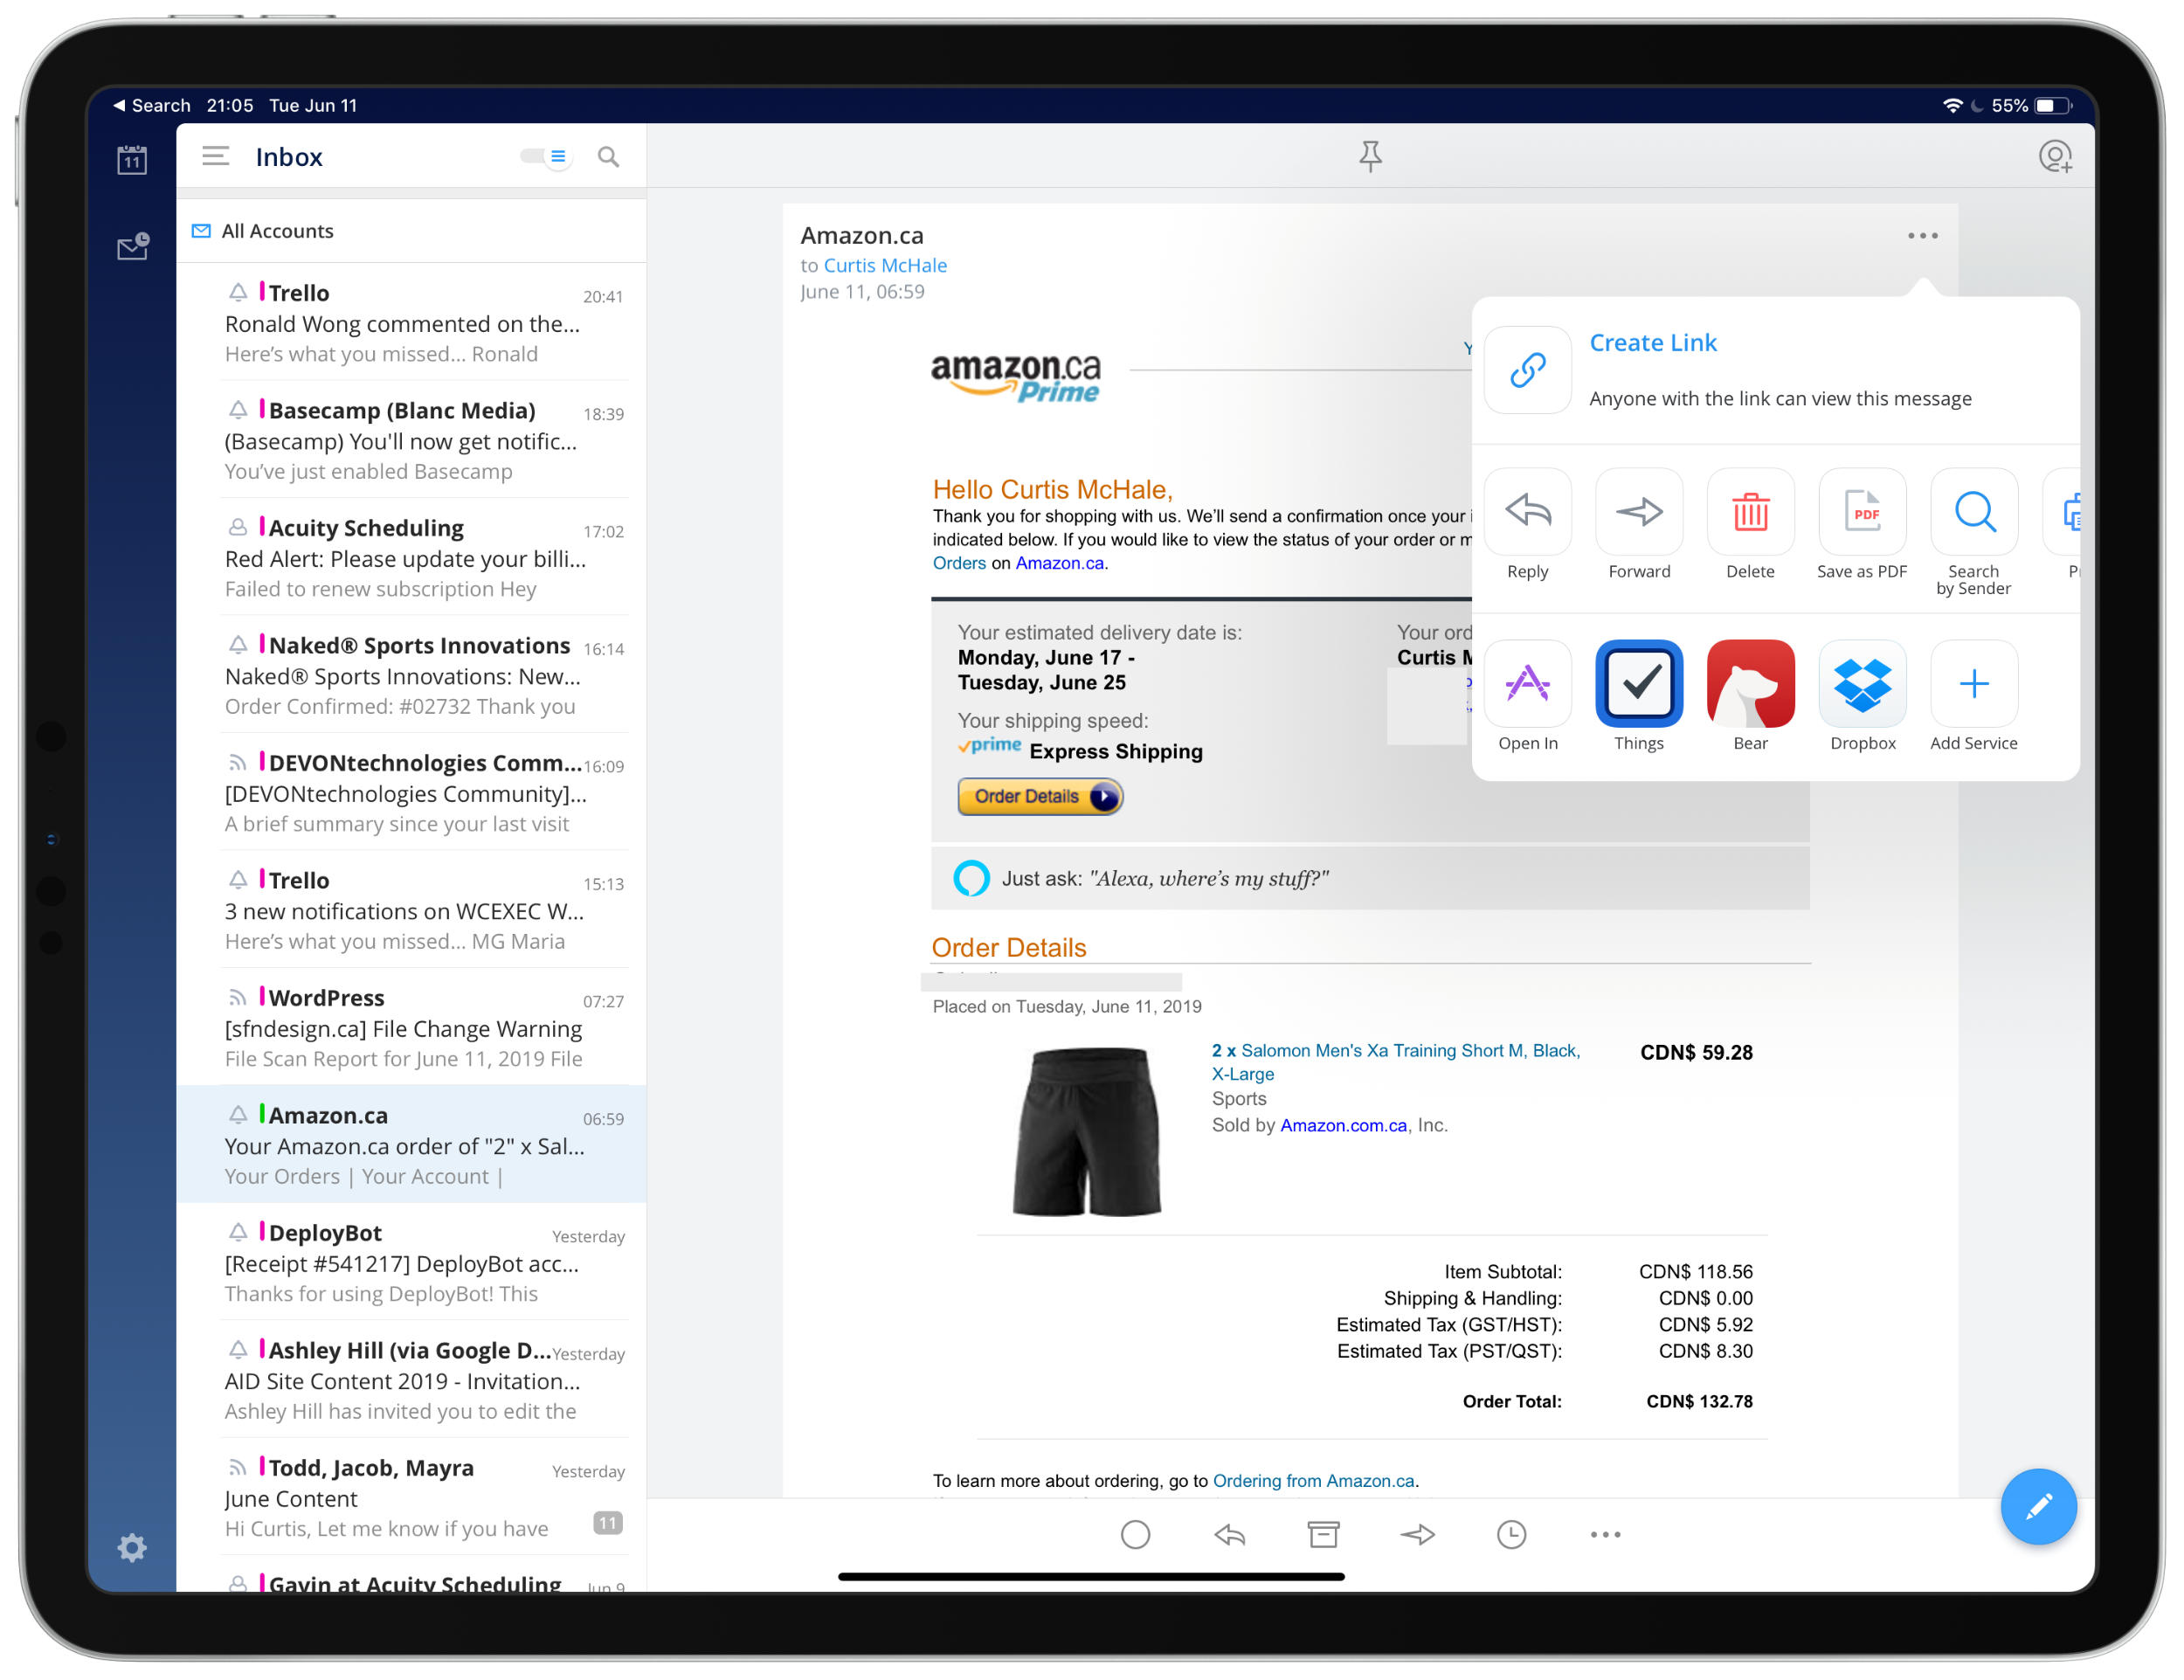Toggle notification bell on Acuity Scheduling email
The height and width of the screenshot is (1680, 2184).
pos(238,527)
